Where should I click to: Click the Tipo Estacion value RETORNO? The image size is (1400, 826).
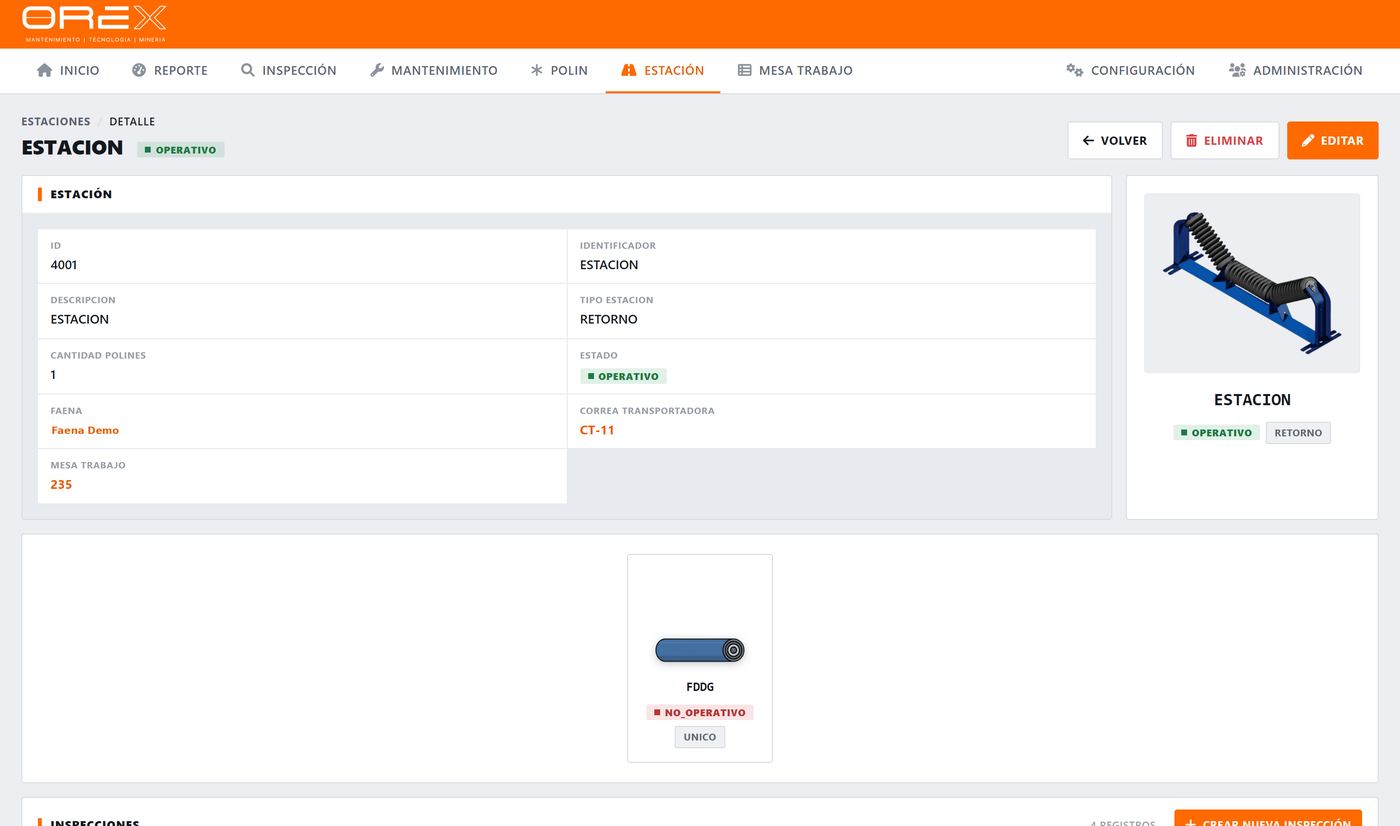(x=609, y=319)
